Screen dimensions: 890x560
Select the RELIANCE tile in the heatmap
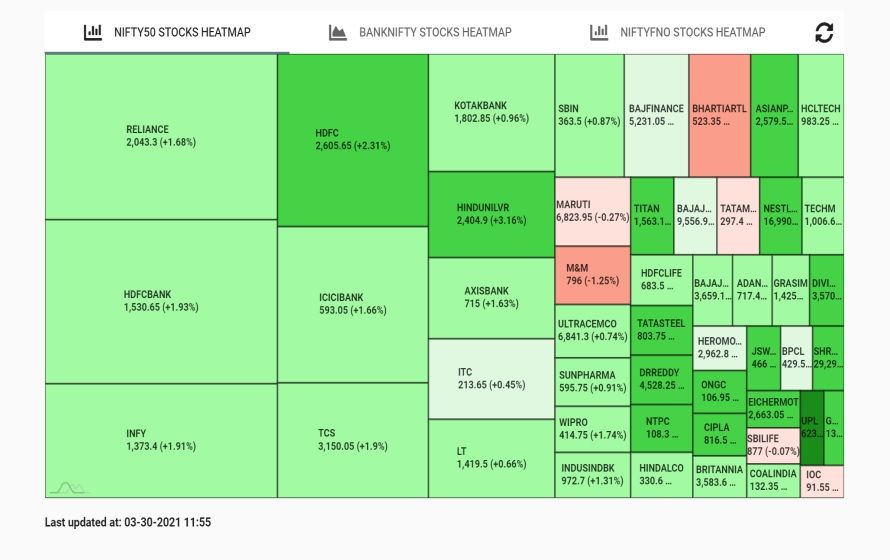coord(161,136)
